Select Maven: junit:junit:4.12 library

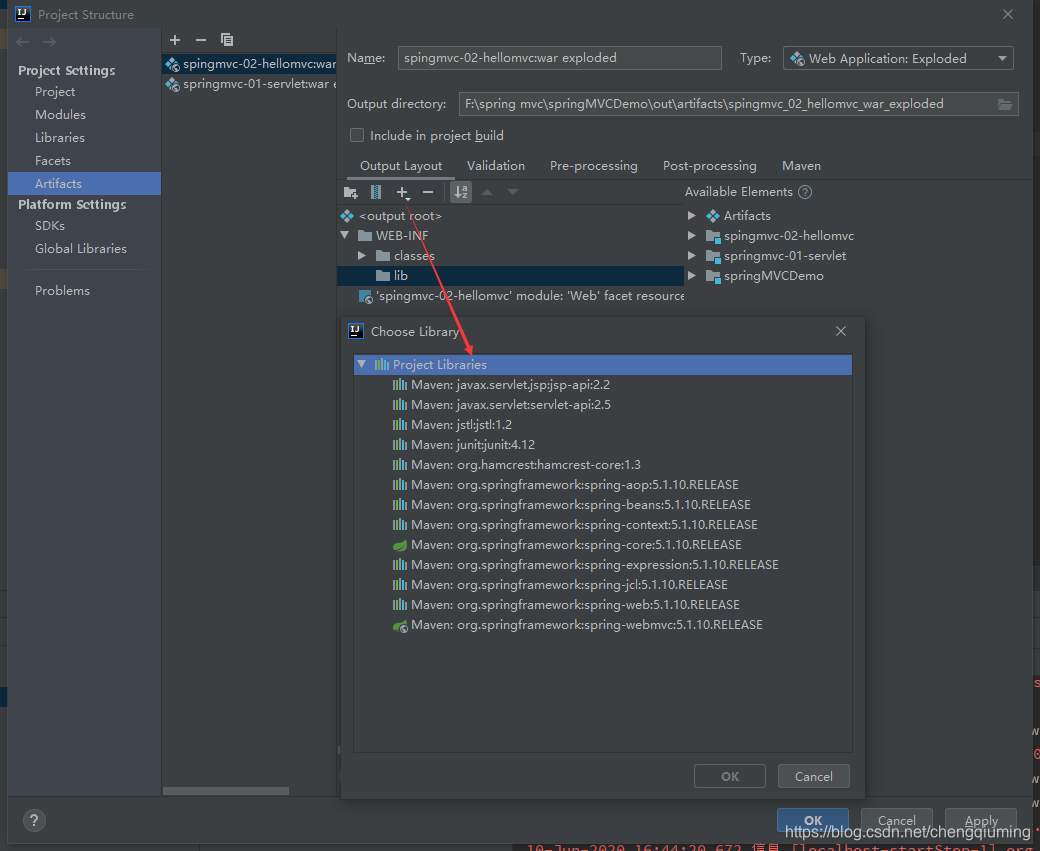click(602, 444)
